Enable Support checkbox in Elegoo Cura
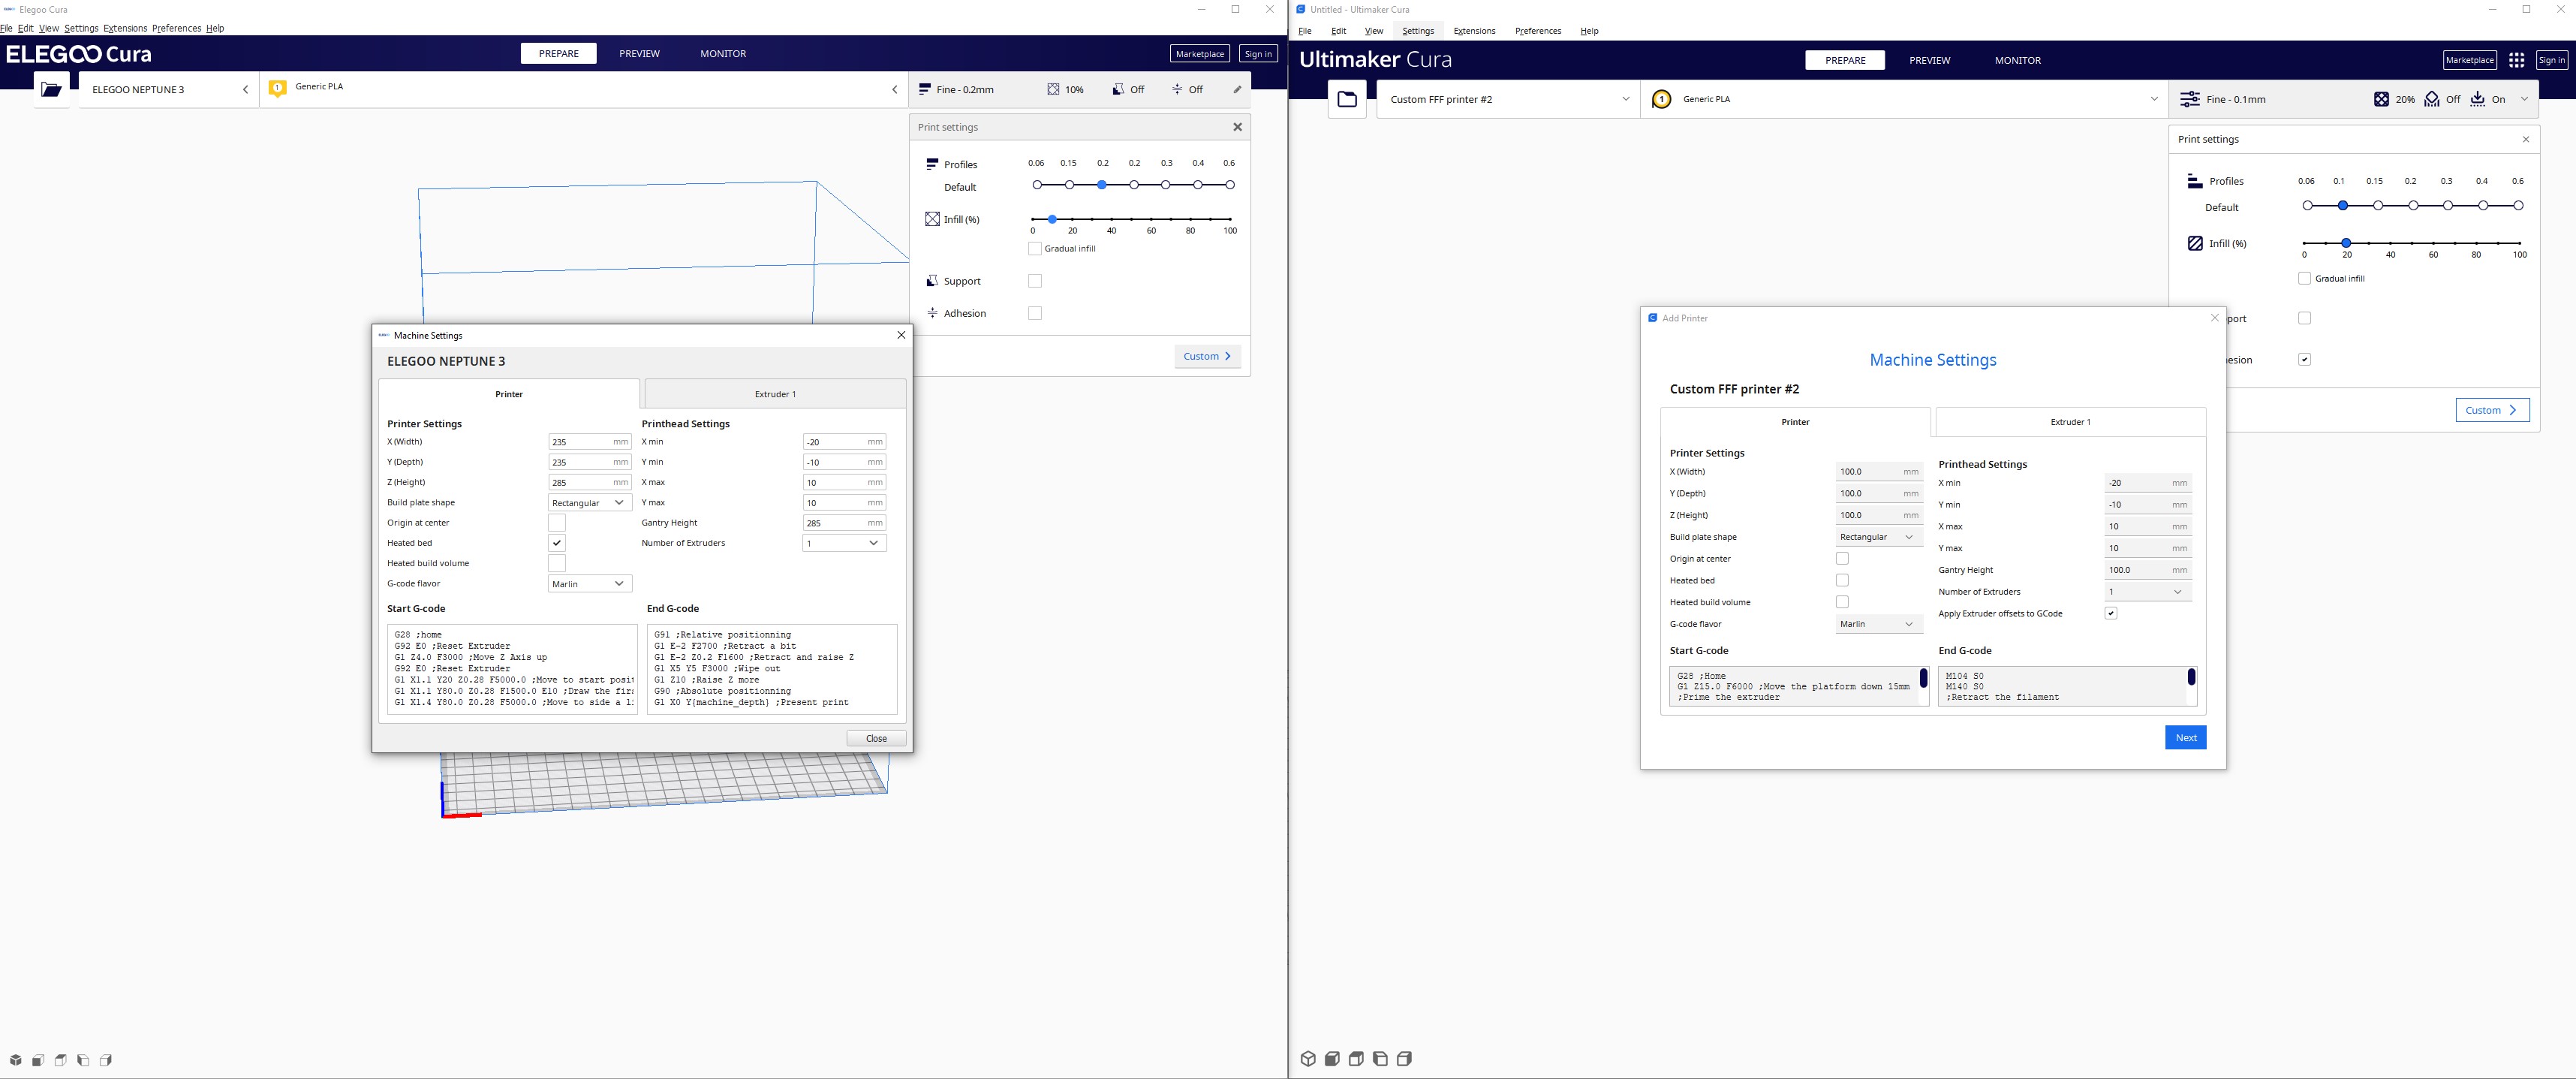This screenshot has height=1079, width=2576. click(x=1035, y=281)
